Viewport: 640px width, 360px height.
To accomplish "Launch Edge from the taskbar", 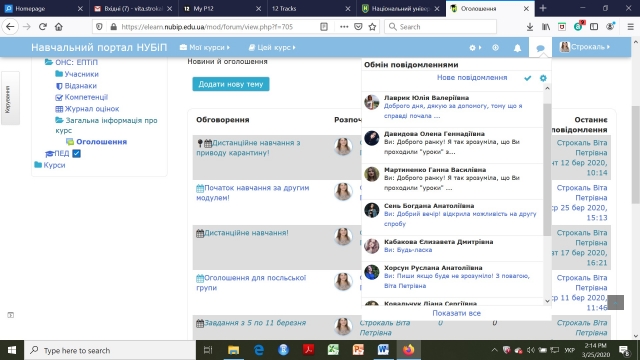I will [259, 350].
